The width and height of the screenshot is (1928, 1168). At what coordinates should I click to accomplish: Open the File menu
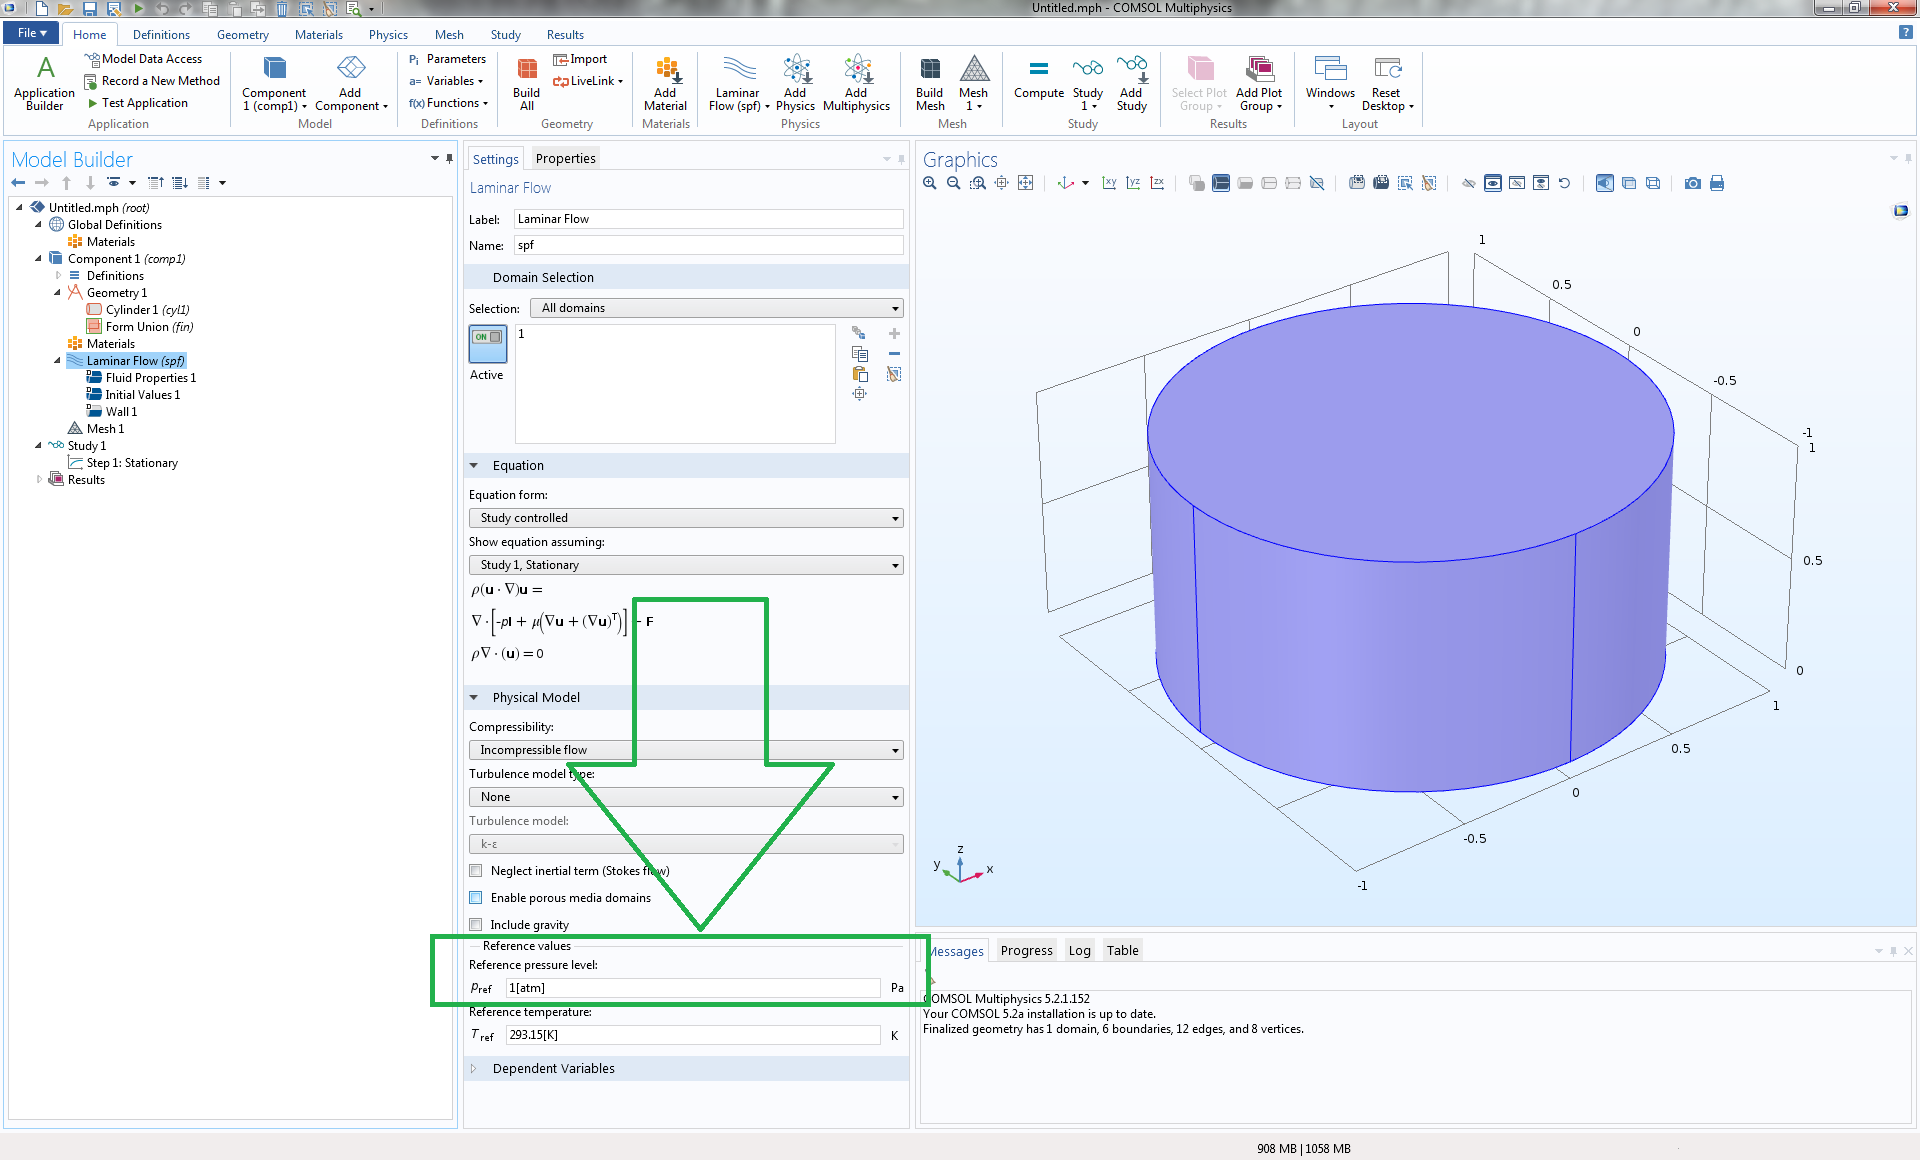(33, 33)
